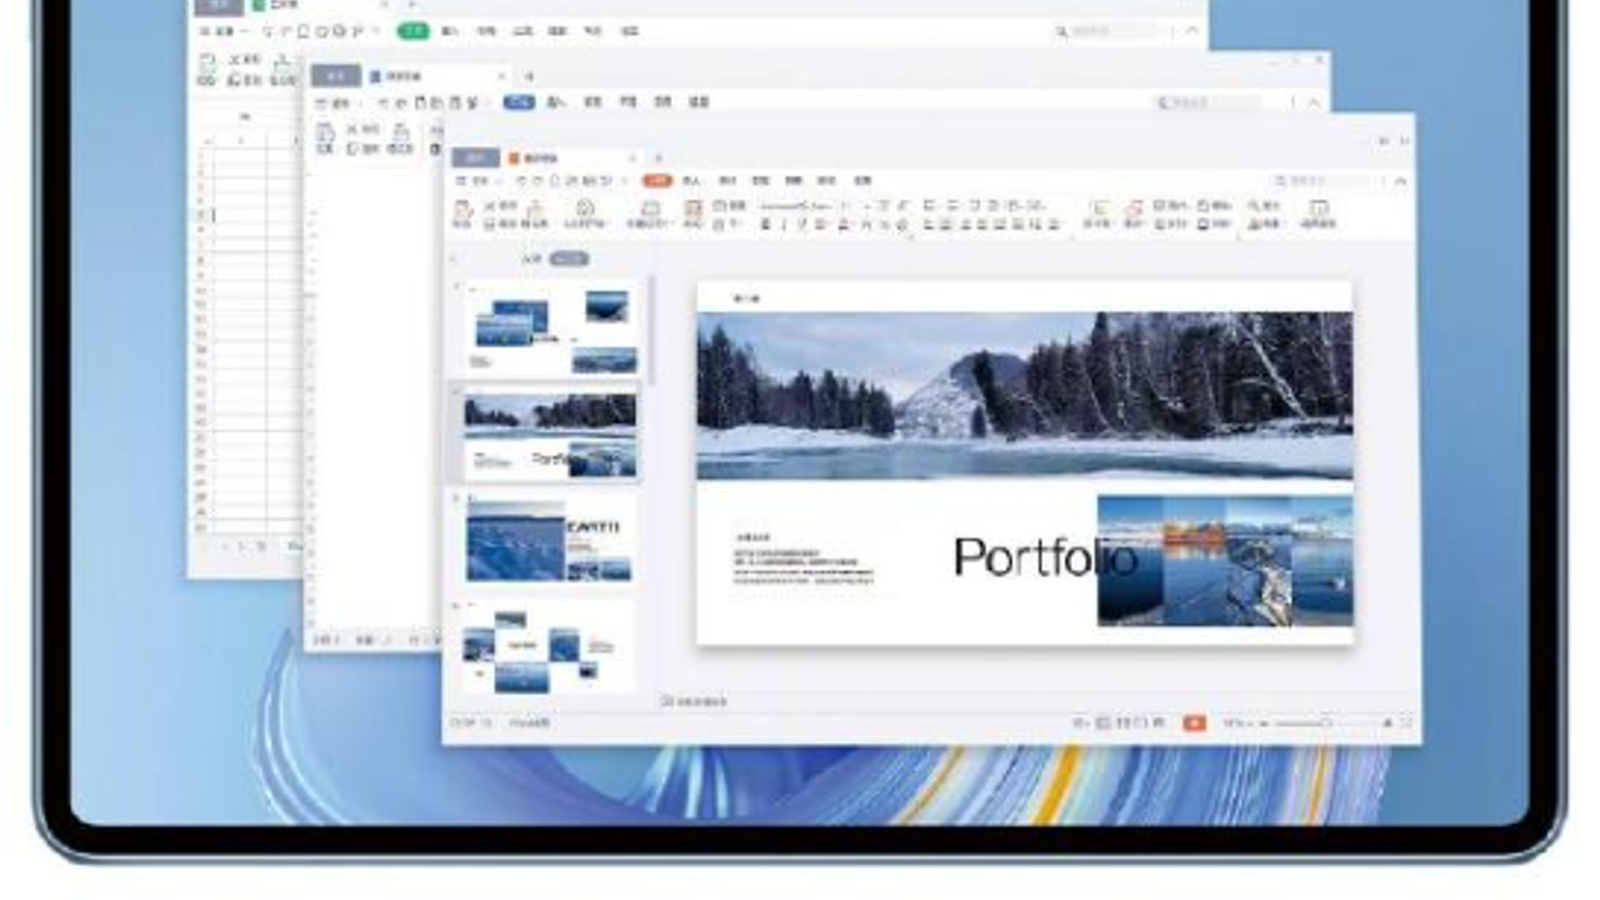Click the search magnifier in the document window
Image resolution: width=1600 pixels, height=900 pixels.
click(x=1162, y=102)
